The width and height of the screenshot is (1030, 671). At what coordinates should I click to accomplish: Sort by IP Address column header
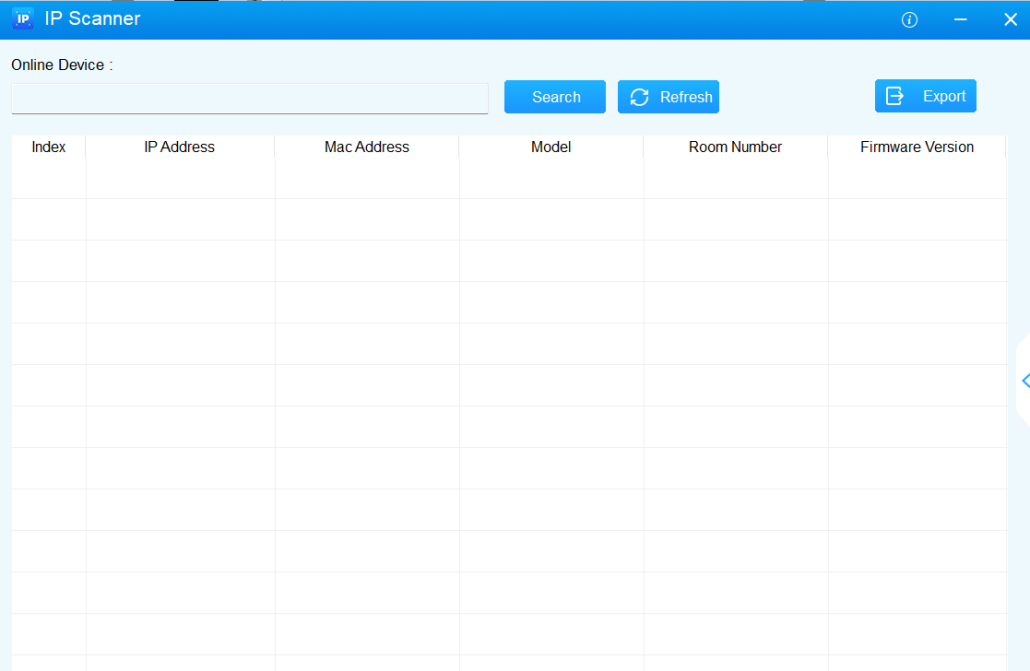click(179, 147)
